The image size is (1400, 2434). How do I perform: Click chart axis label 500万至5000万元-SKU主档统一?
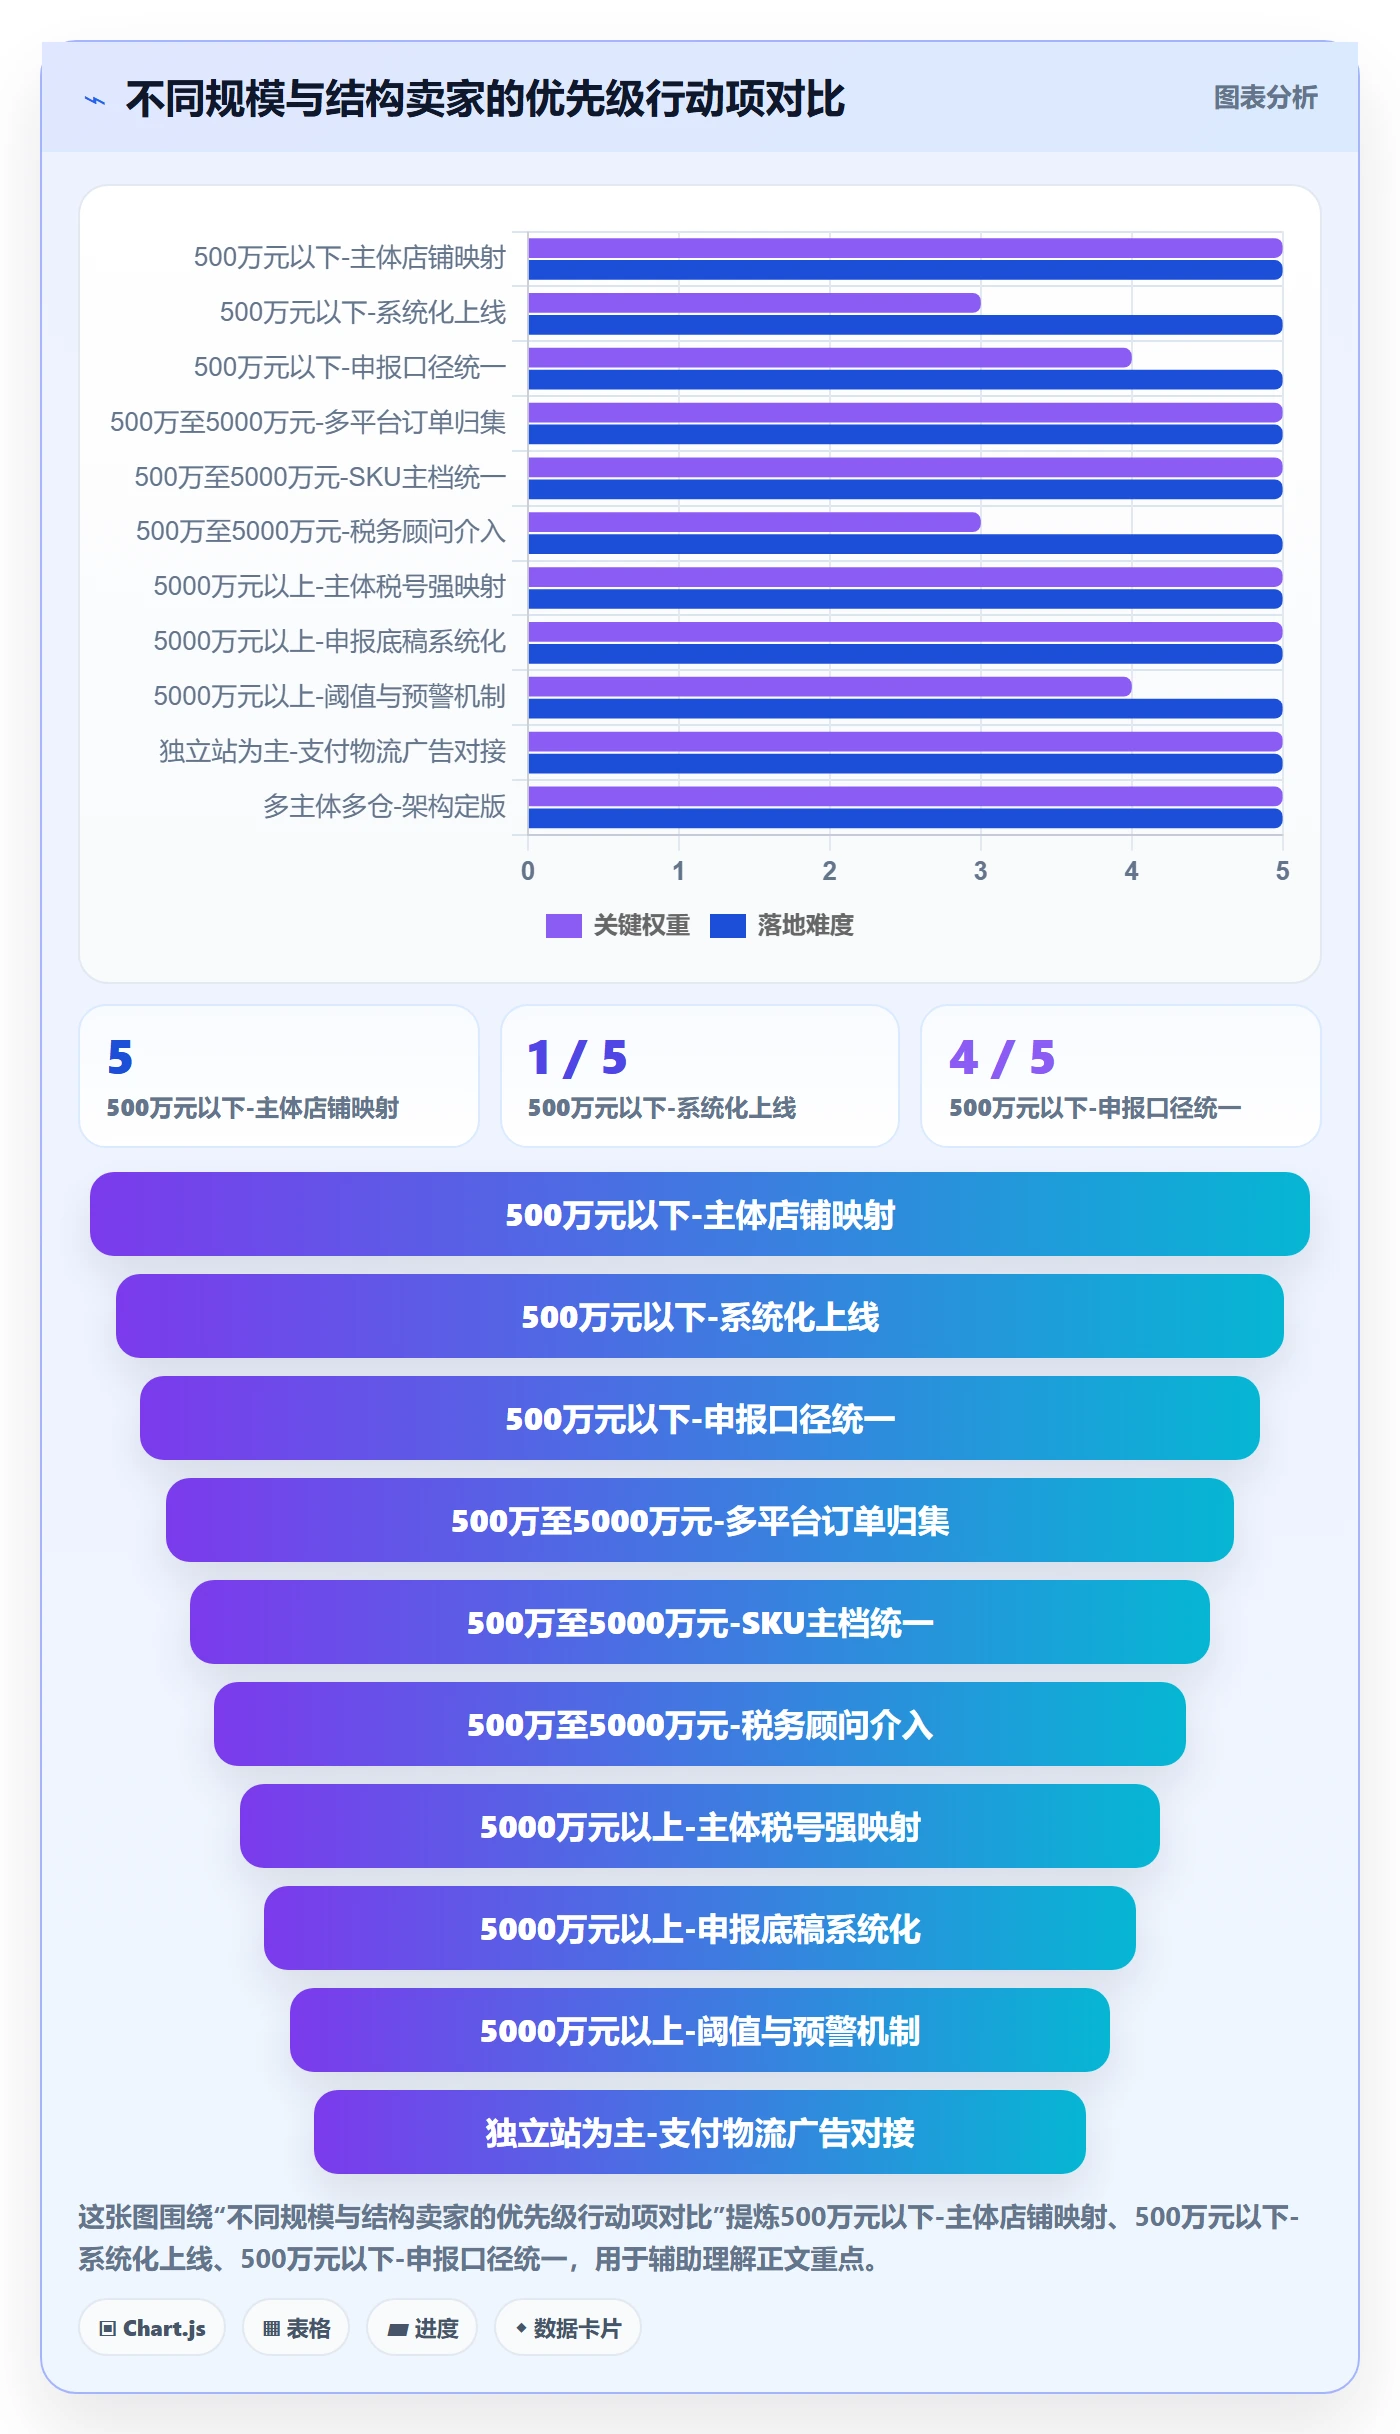coord(320,477)
